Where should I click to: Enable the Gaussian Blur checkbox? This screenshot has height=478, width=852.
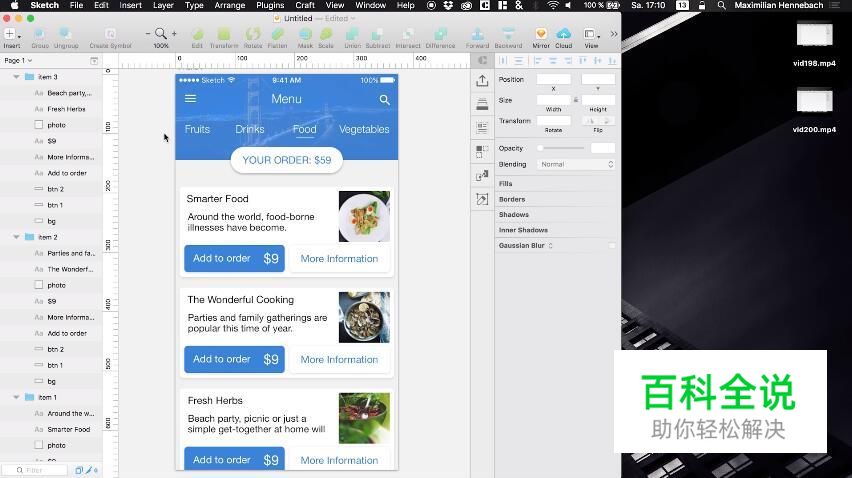pos(612,245)
